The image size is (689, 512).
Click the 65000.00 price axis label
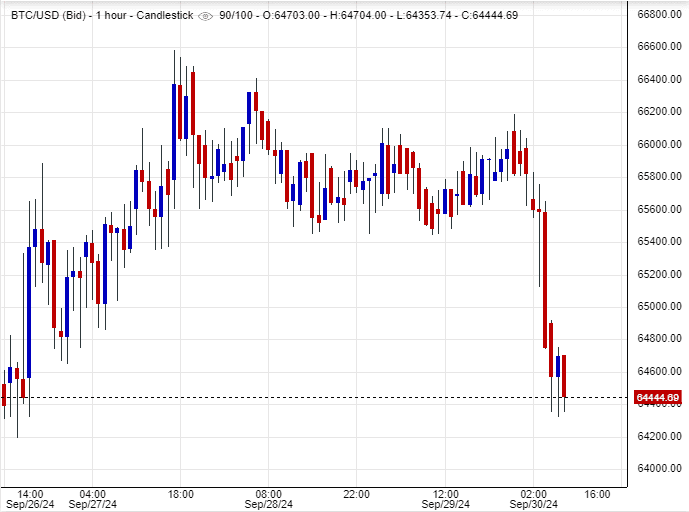point(658,306)
